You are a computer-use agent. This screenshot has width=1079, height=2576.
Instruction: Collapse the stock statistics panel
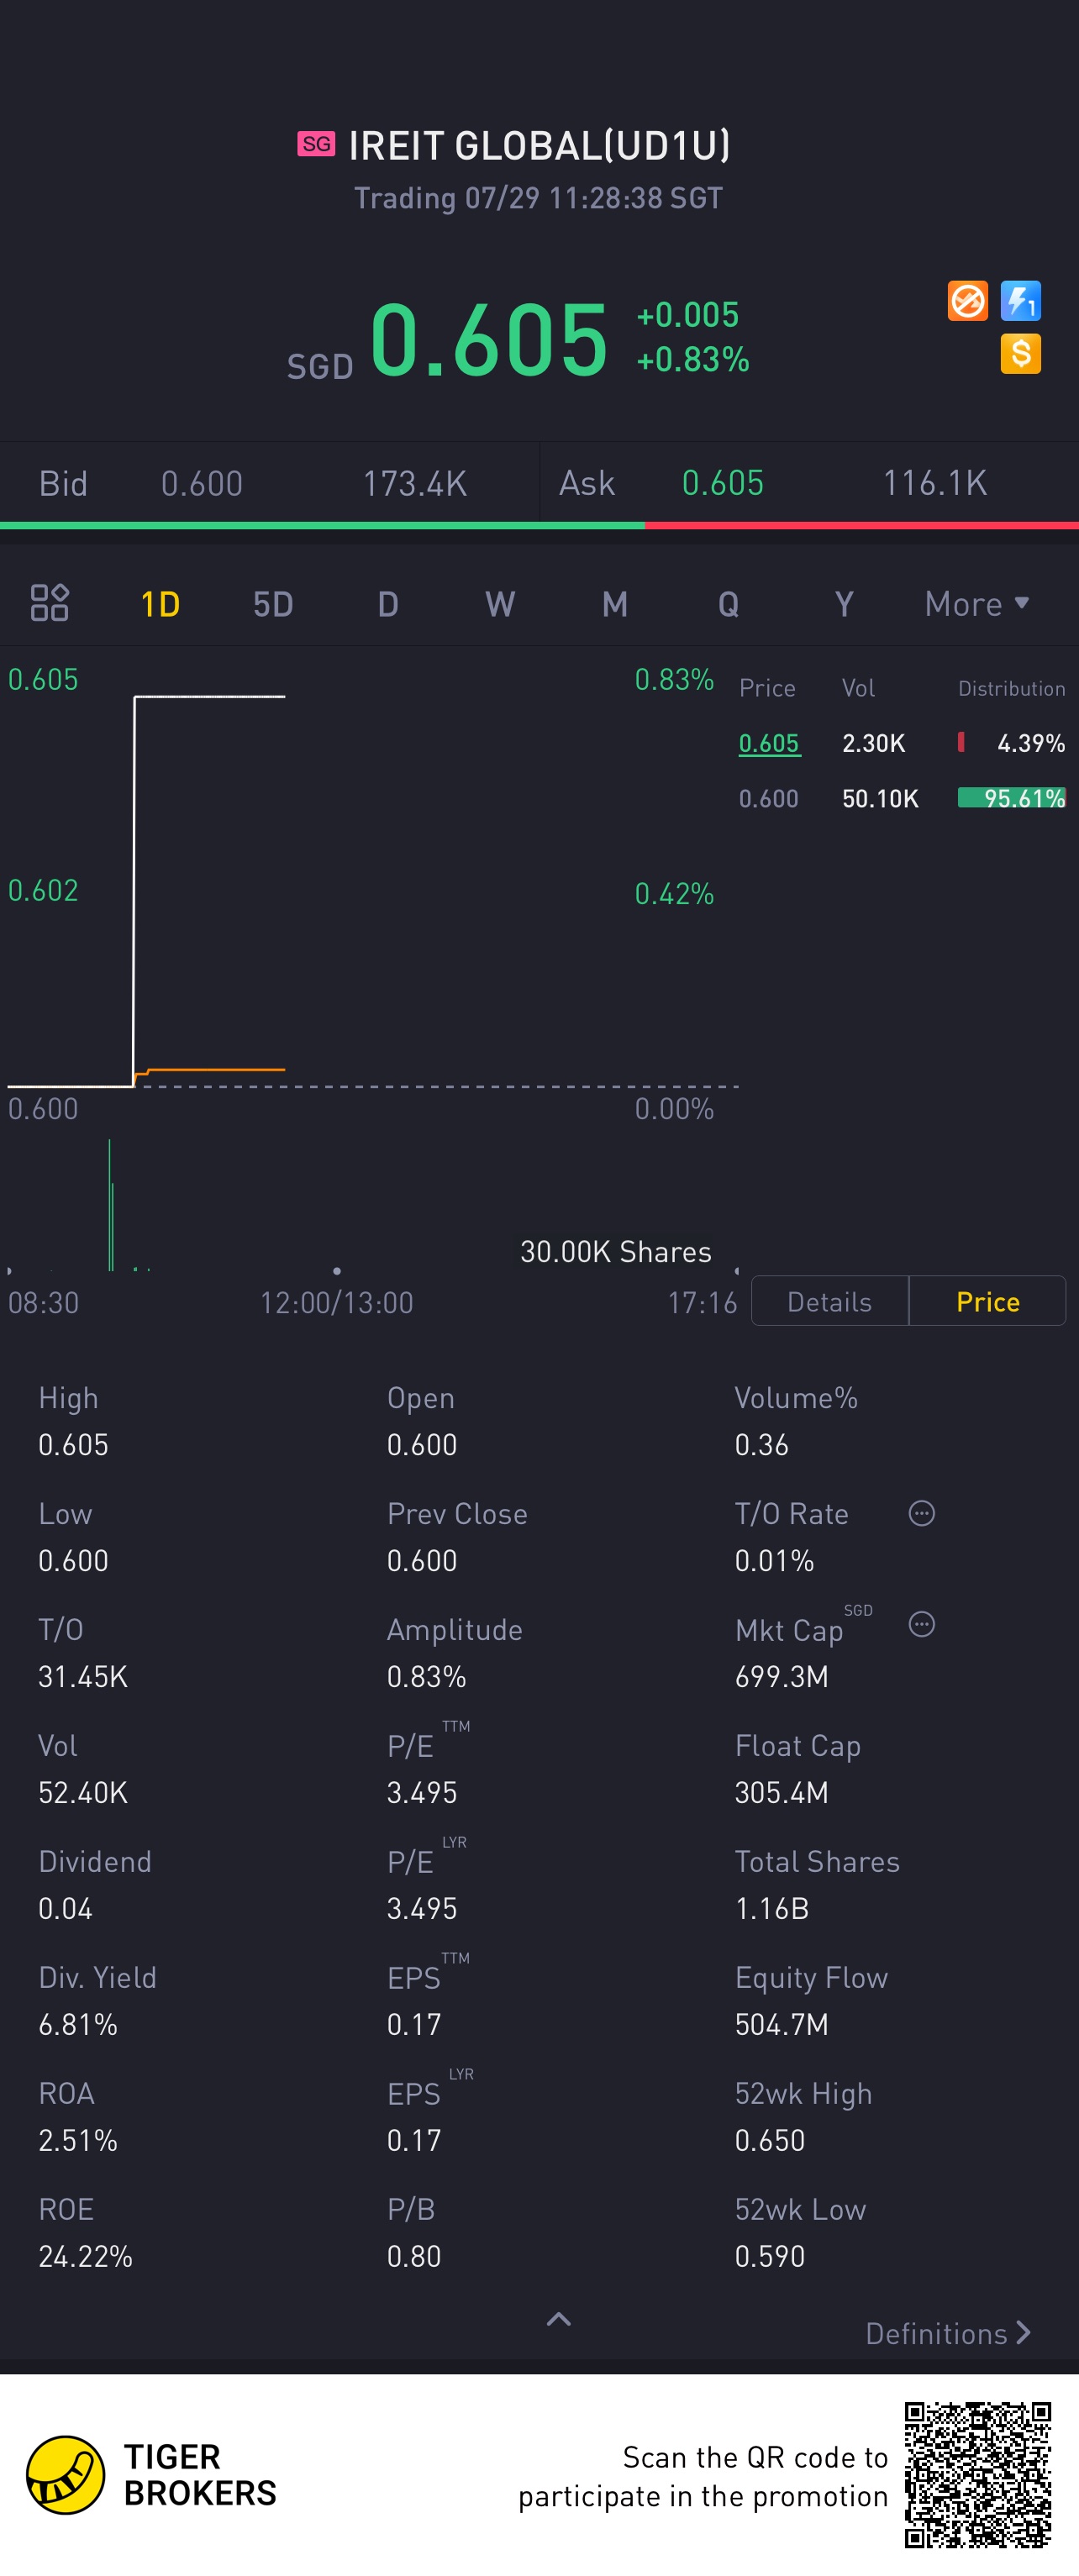(x=559, y=2319)
